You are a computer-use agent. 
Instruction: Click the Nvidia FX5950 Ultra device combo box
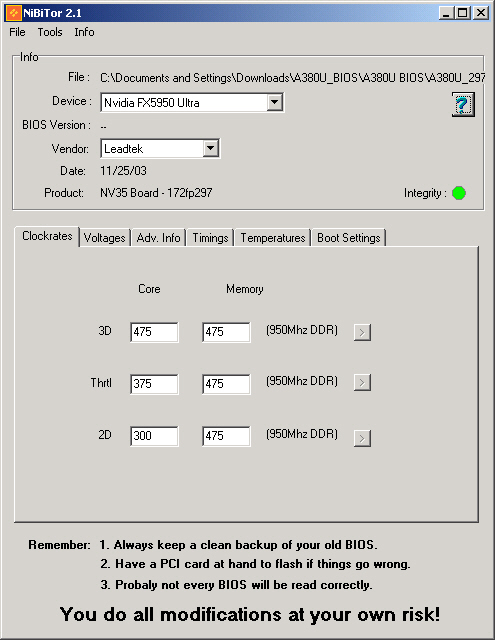(x=192, y=102)
